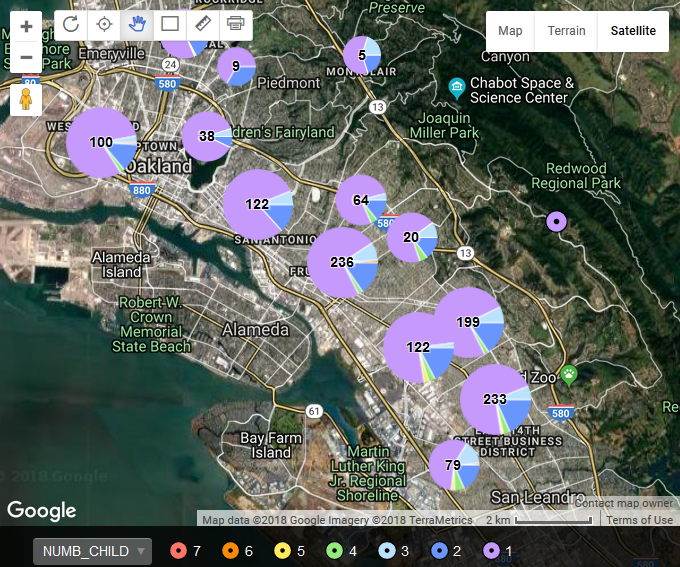Toggle legend category 7 red swatch
The height and width of the screenshot is (567, 680).
(178, 551)
